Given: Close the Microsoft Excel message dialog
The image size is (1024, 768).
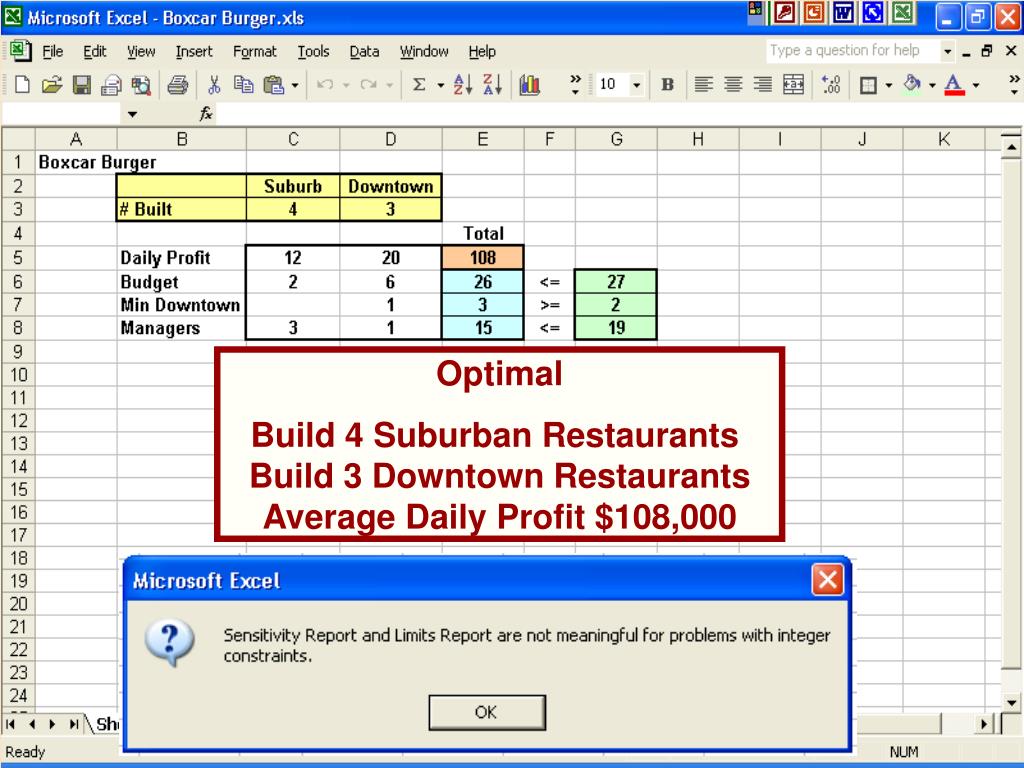Looking at the screenshot, I should tap(827, 580).
